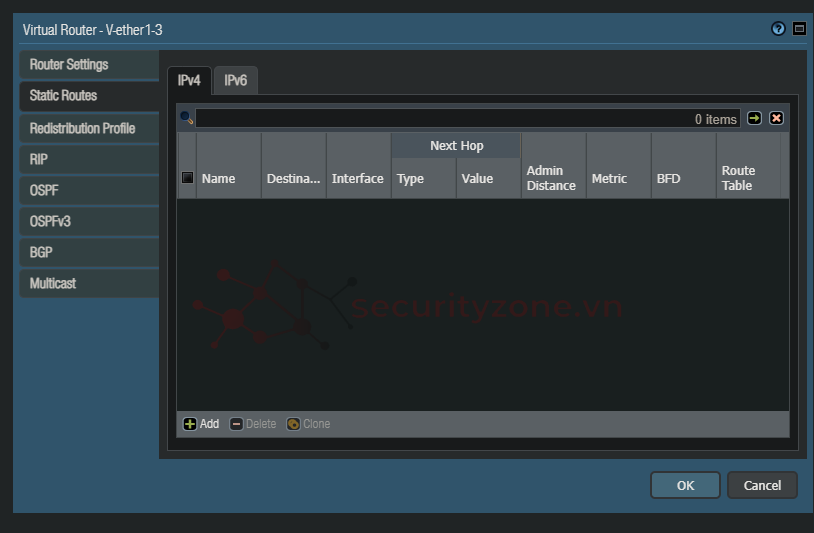Clear the filter with red X icon
This screenshot has width=814, height=533.
[776, 118]
